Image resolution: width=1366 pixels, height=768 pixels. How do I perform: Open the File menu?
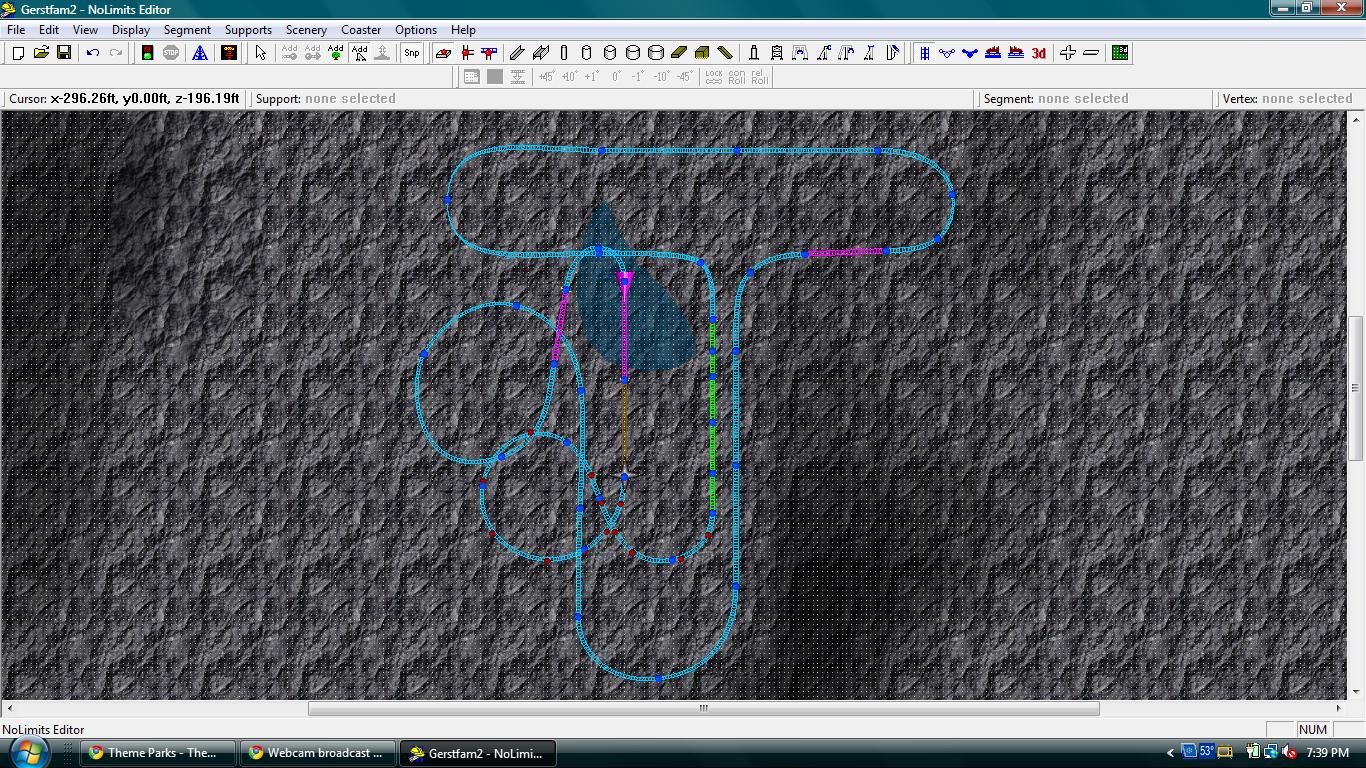click(x=16, y=30)
